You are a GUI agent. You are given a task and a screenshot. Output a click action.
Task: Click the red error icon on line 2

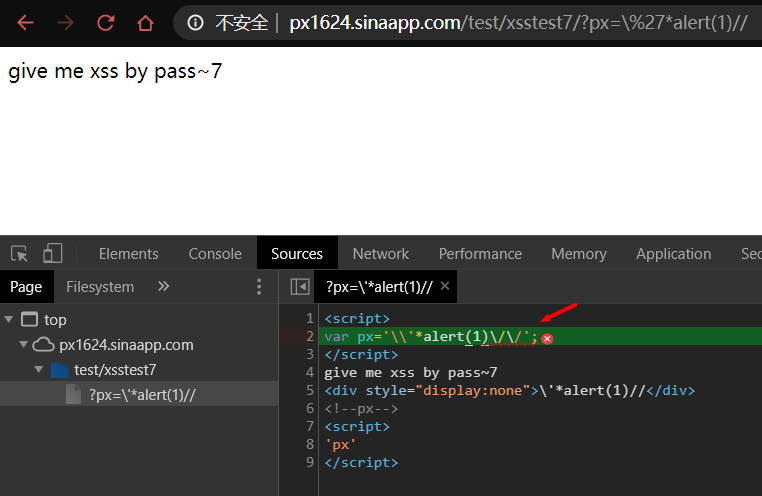click(x=547, y=339)
